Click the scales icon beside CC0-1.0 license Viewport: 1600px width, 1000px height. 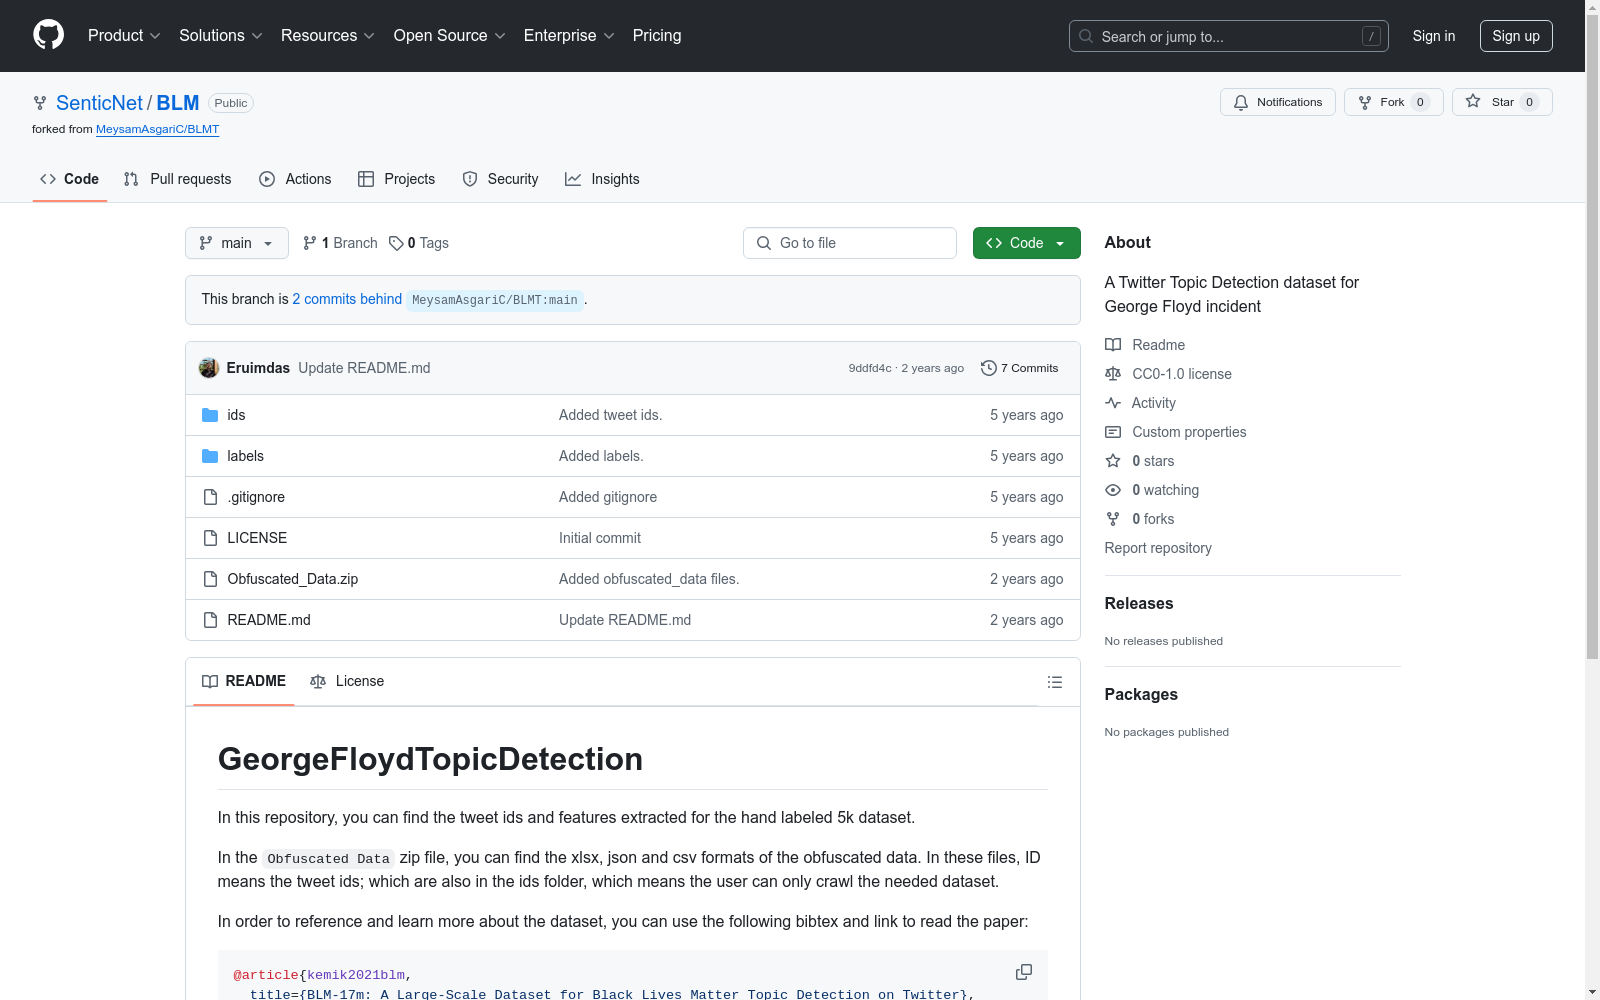point(1113,374)
